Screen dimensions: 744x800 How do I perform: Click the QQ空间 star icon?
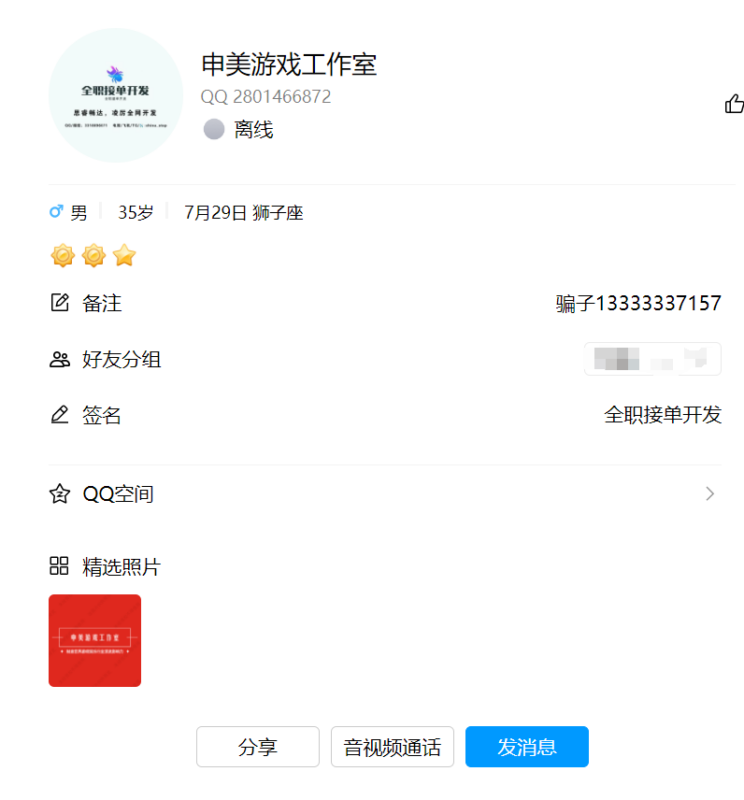[x=60, y=494]
